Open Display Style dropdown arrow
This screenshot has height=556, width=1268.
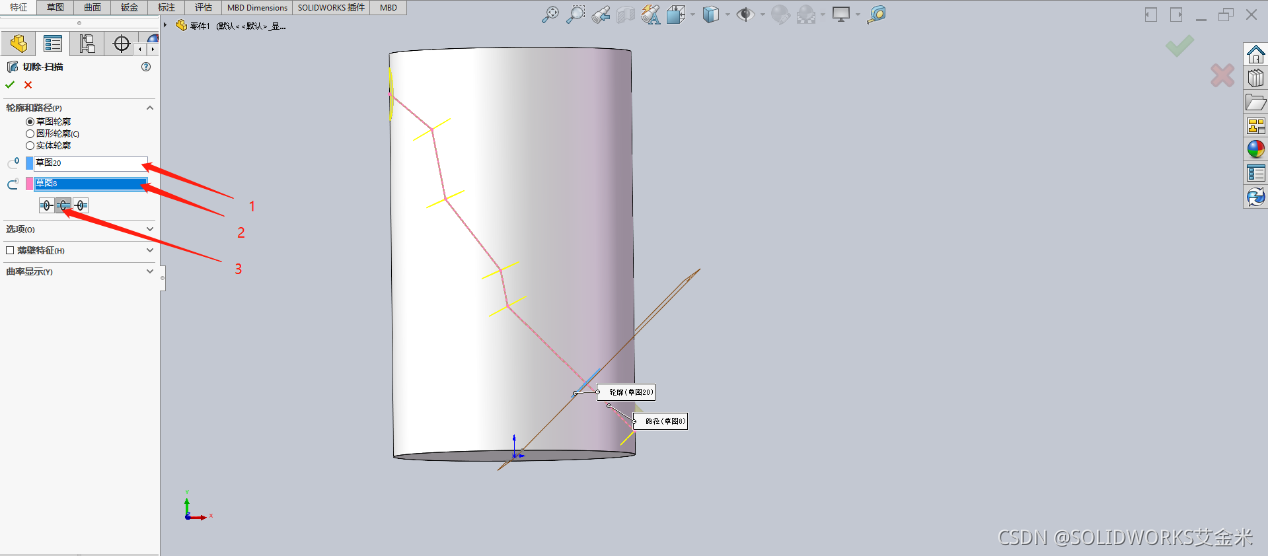pyautogui.click(x=727, y=14)
